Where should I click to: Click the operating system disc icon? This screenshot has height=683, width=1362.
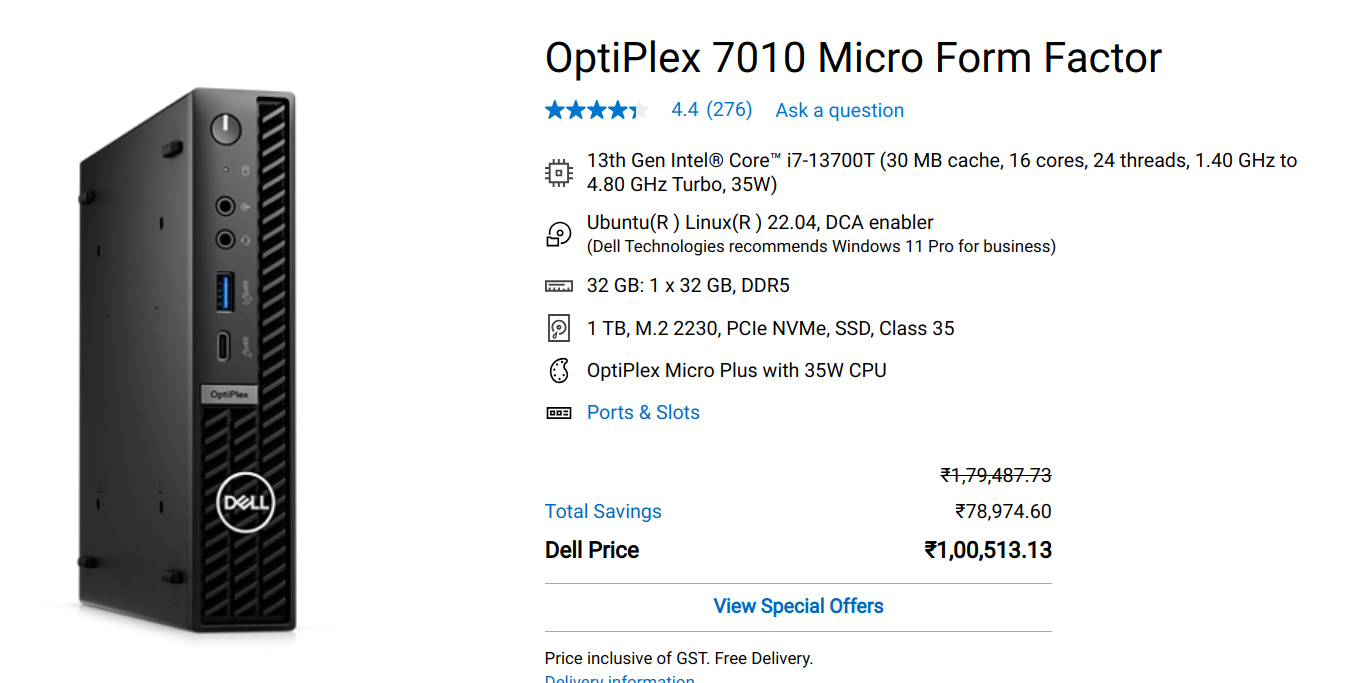558,234
